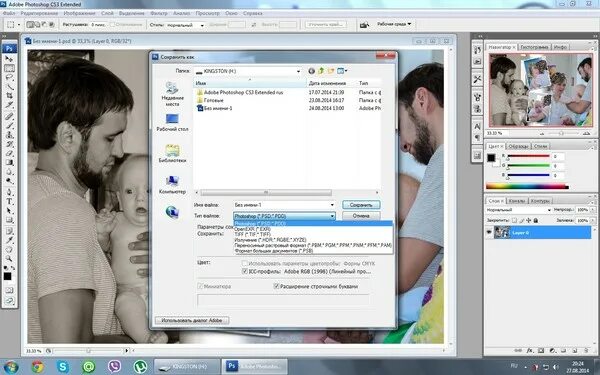Open Недавние места in save dialog
Screen dimensions: 600x375
(x=172, y=94)
